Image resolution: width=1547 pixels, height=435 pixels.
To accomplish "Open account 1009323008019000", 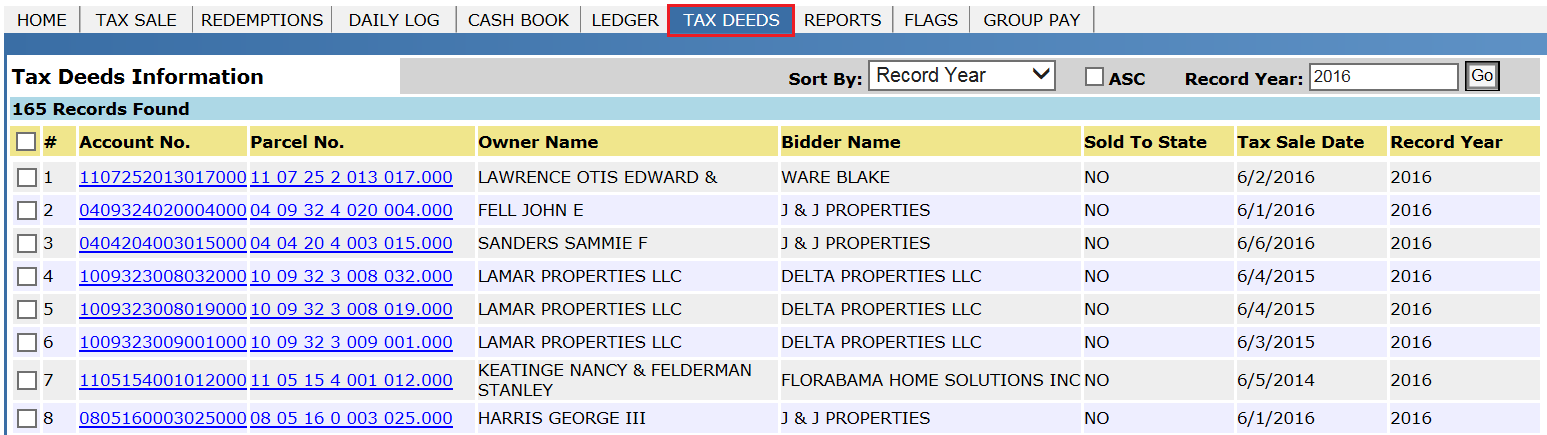I will pyautogui.click(x=162, y=309).
